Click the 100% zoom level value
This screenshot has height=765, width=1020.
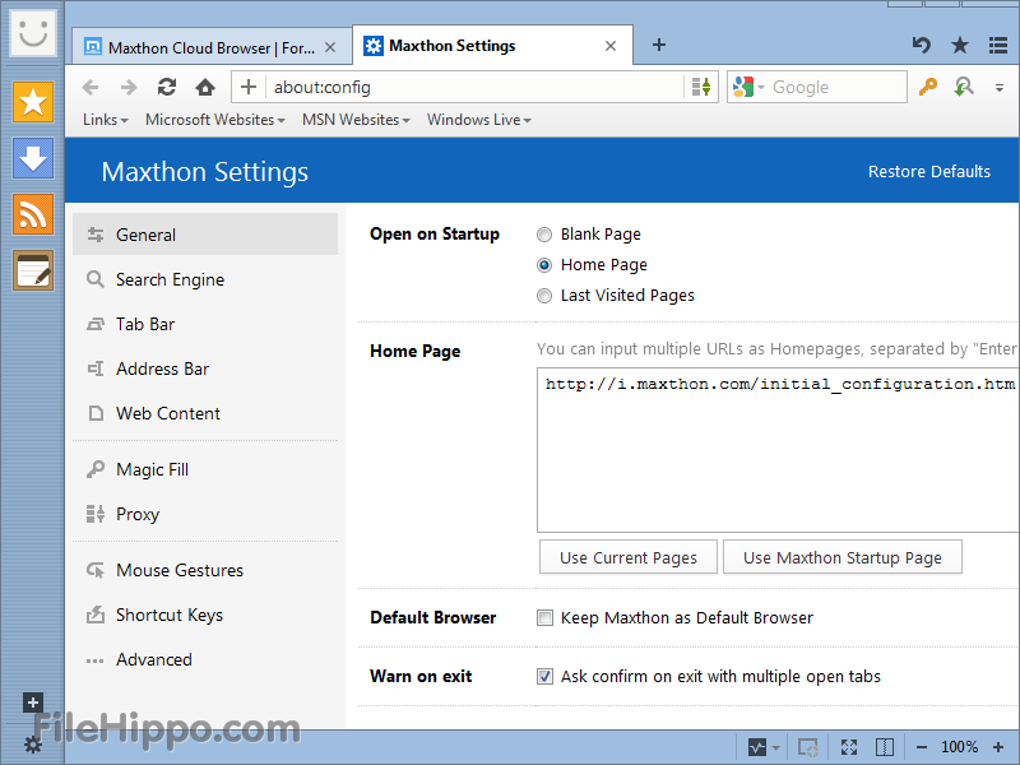pos(960,747)
